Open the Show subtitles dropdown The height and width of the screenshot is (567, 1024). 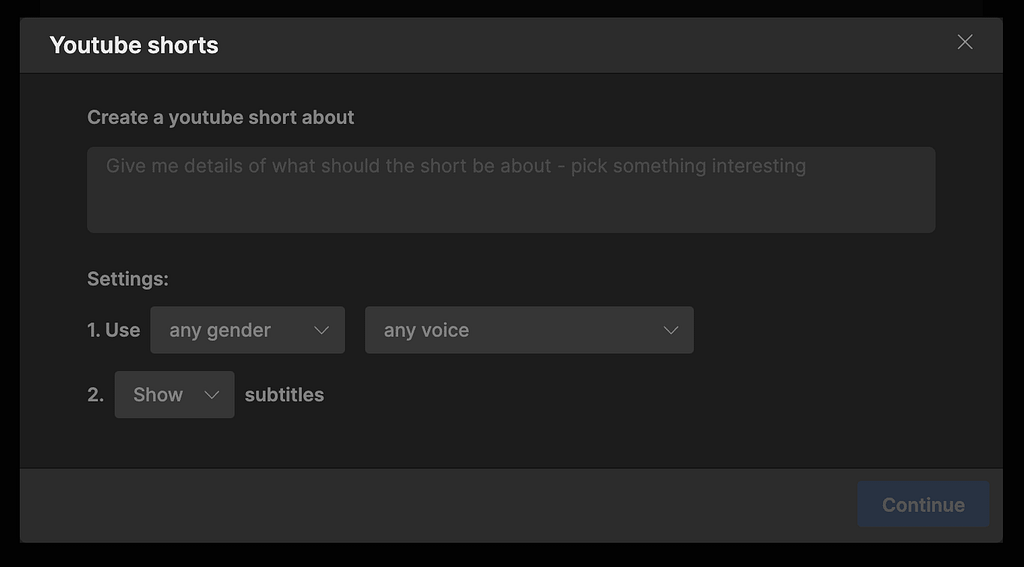[x=174, y=395]
